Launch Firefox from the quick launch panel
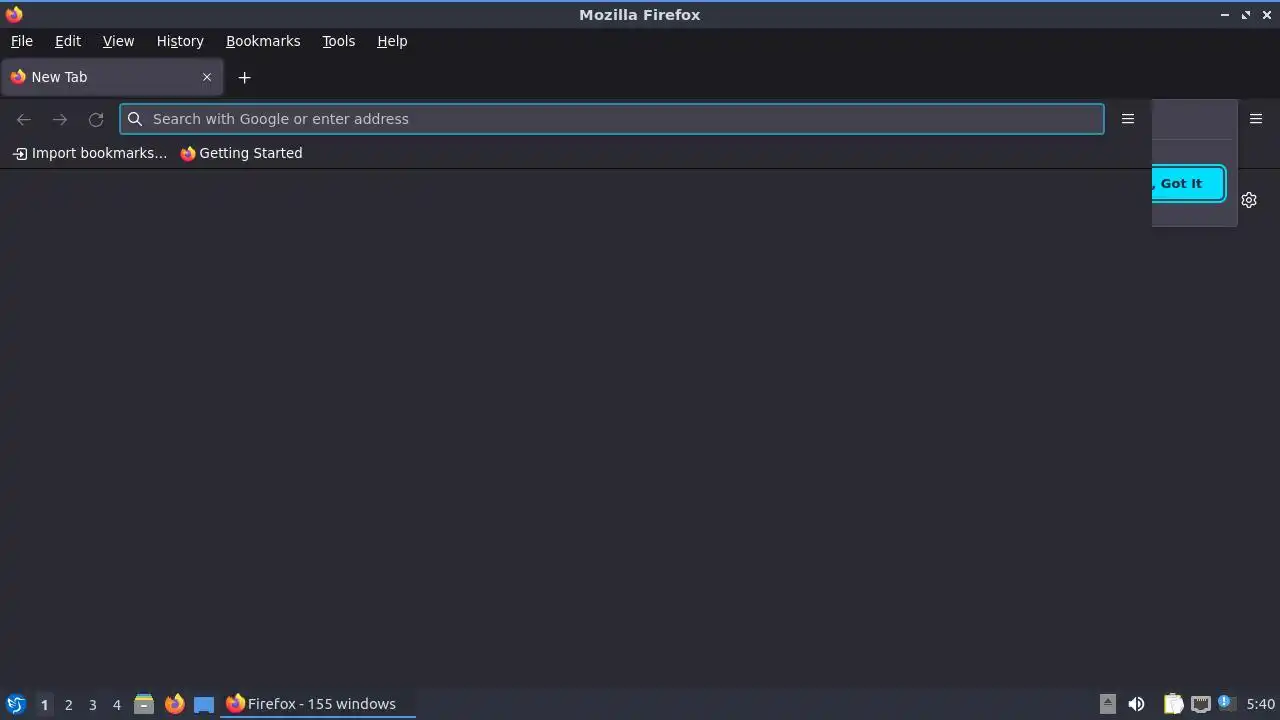Viewport: 1280px width, 720px height. pos(174,704)
